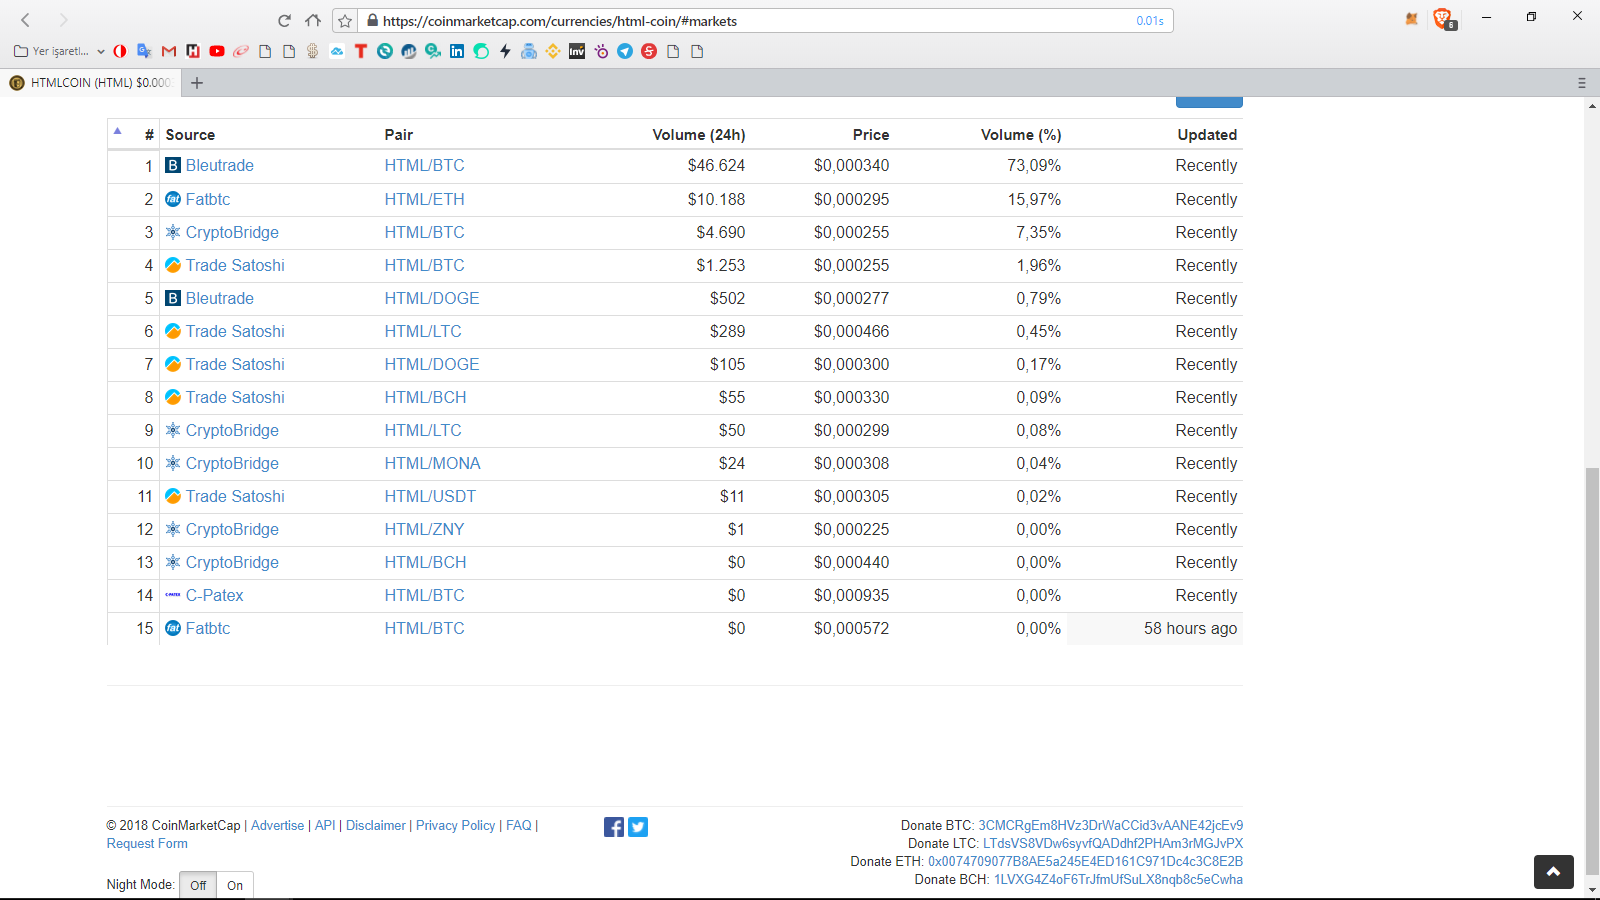Open the tab strip menu icon

(x=1582, y=83)
